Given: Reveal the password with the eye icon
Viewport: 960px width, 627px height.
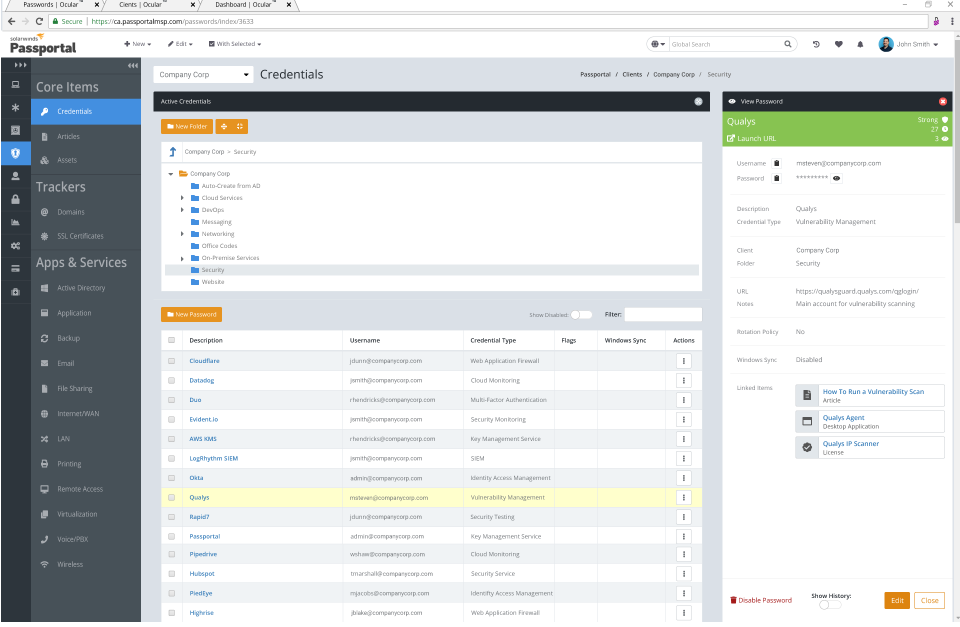Looking at the screenshot, I should click(x=836, y=178).
